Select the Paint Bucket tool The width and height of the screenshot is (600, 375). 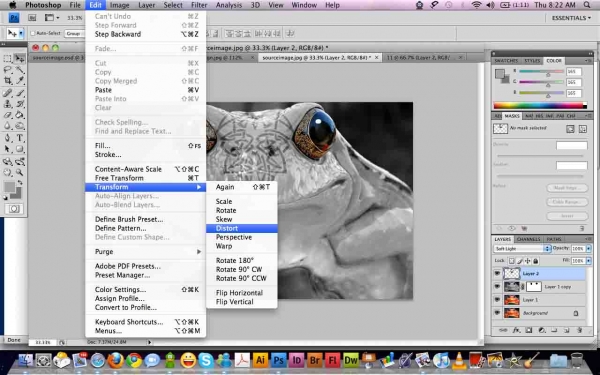pos(20,115)
